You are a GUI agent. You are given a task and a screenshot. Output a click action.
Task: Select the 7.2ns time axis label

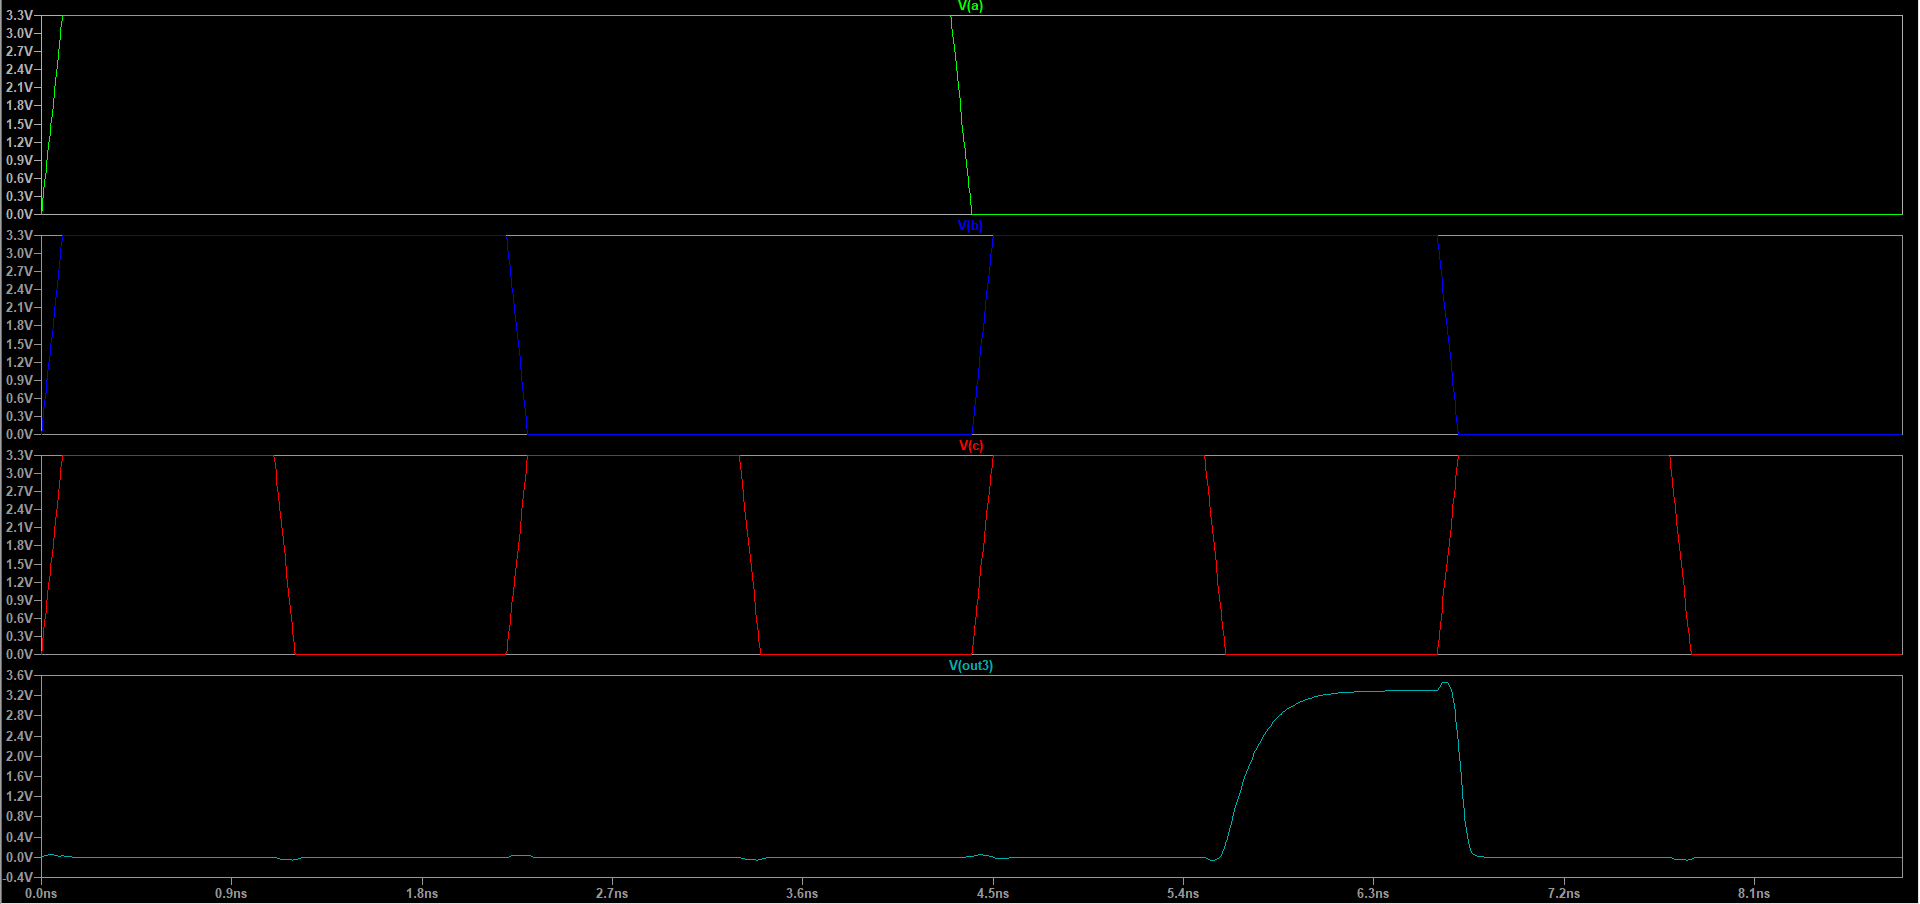pos(1564,893)
